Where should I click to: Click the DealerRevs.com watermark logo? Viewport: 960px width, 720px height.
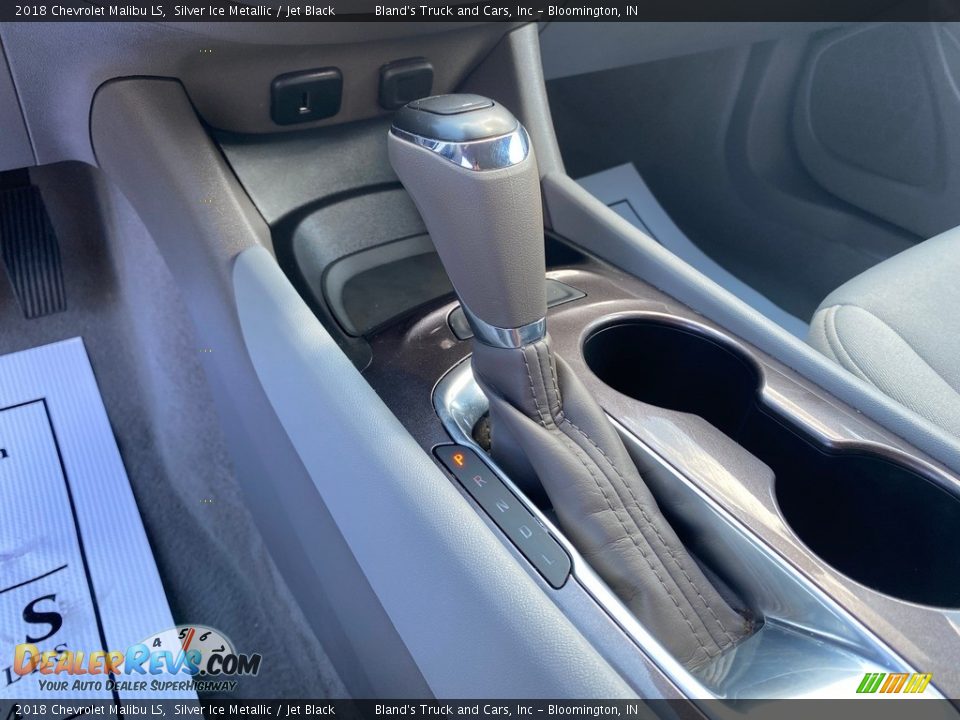137,658
